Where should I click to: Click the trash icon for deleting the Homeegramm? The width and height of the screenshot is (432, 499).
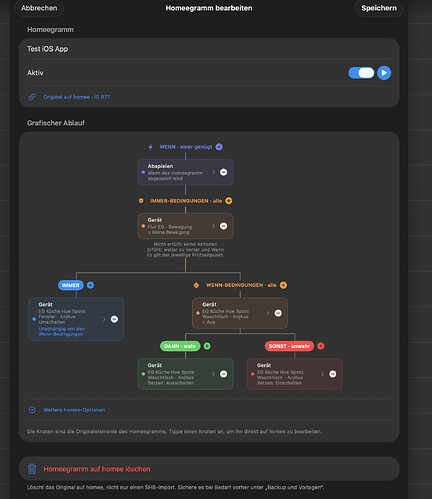pyautogui.click(x=32, y=469)
